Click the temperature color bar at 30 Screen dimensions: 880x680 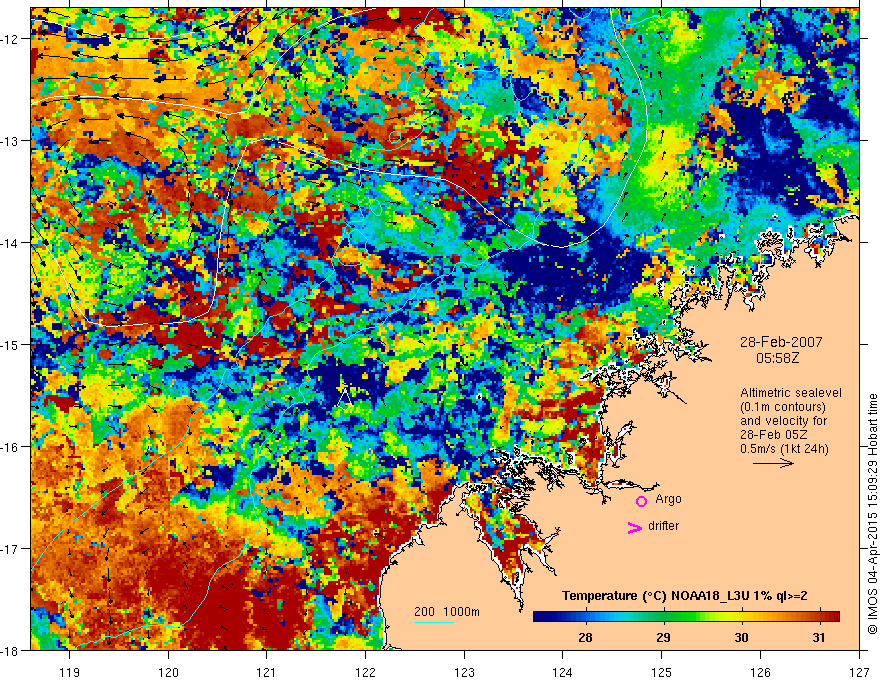coord(742,617)
